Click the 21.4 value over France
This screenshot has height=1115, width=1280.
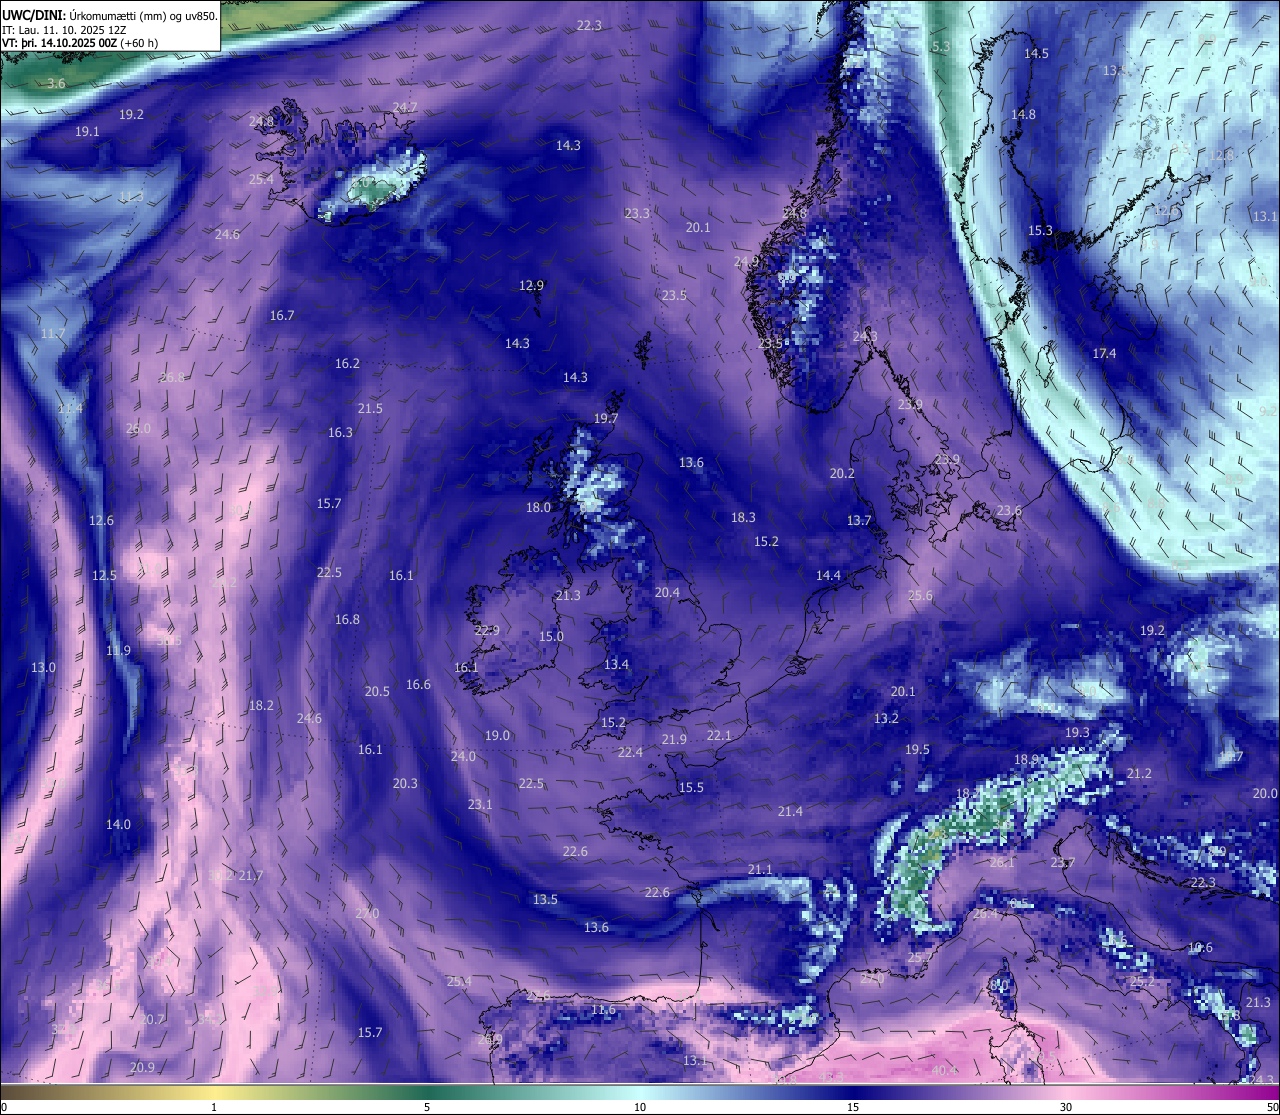[790, 812]
